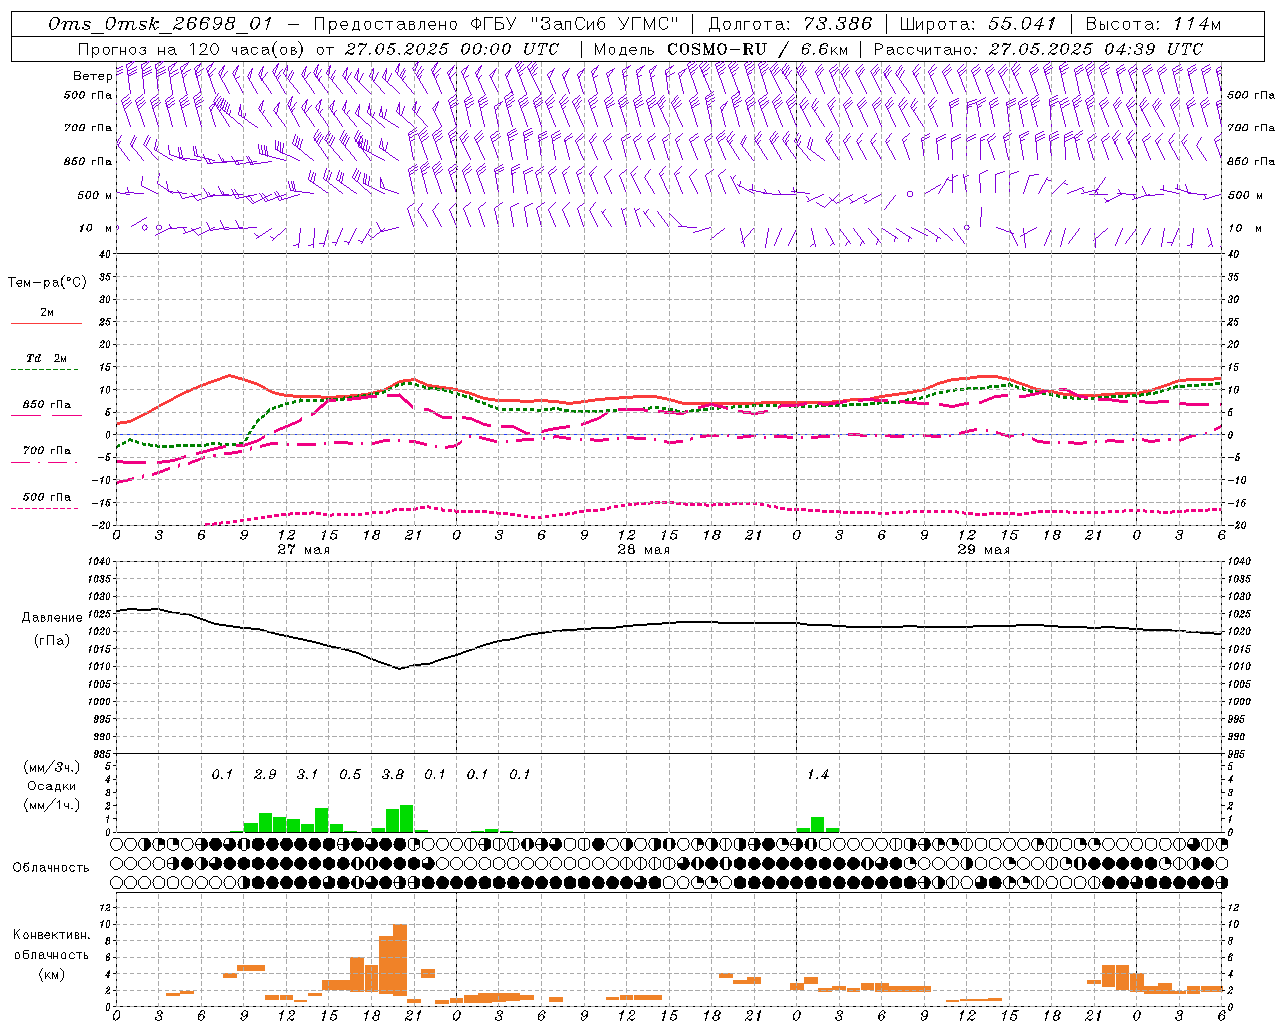The height and width of the screenshot is (1024, 1280).
Task: Click the (мм/1ч.) unit label
Action: click(51, 805)
